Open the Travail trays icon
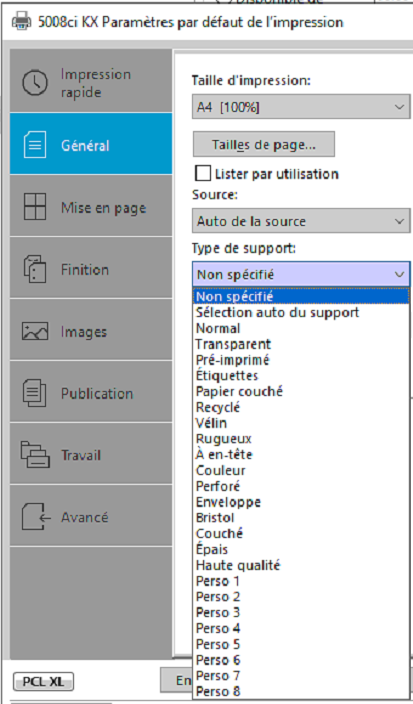413x704 pixels. (x=35, y=455)
